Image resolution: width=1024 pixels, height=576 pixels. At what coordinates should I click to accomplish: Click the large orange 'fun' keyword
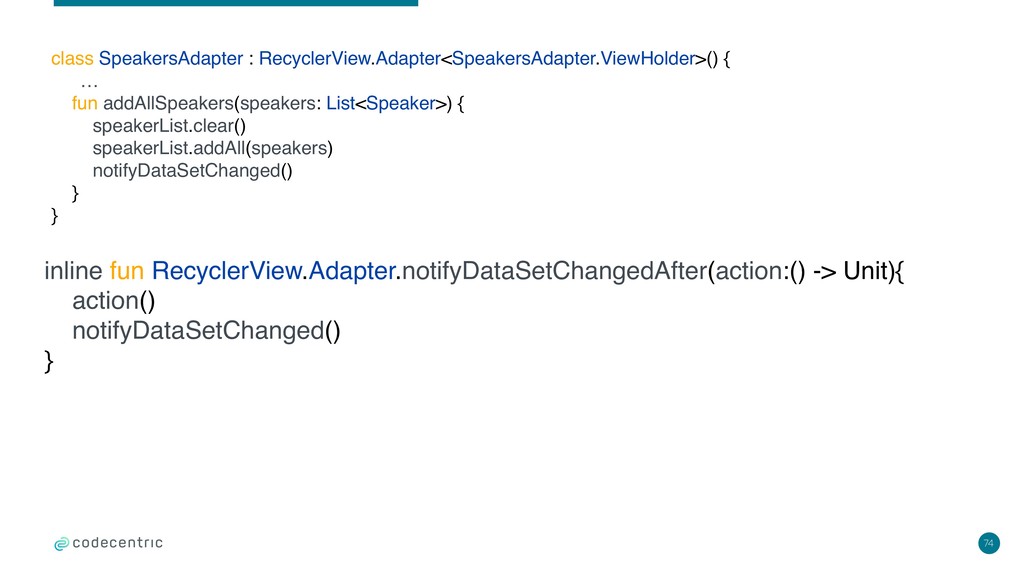point(127,270)
